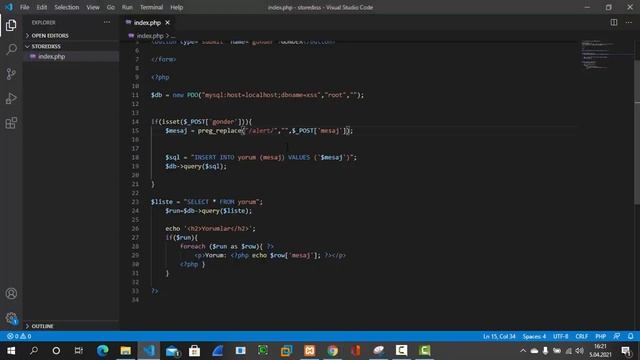
Task: Click index.php in the breadcrumb
Action: pyautogui.click(x=149, y=36)
